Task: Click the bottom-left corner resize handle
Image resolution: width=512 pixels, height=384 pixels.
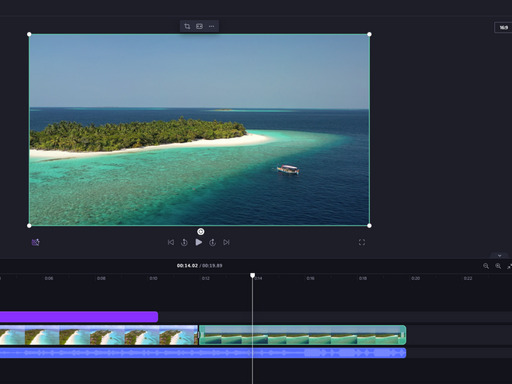Action: pyautogui.click(x=29, y=226)
